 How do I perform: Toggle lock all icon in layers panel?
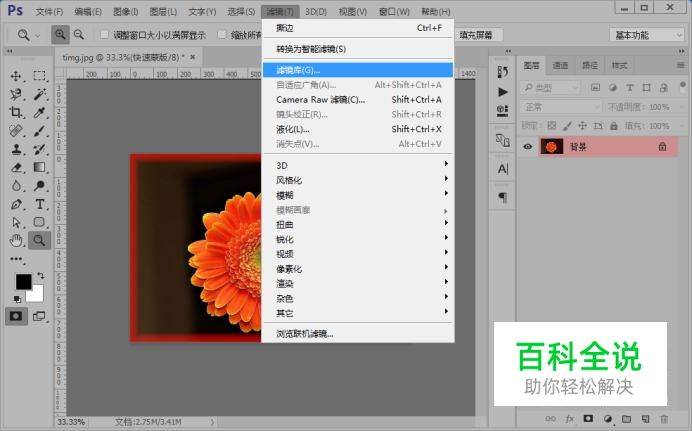(613, 126)
